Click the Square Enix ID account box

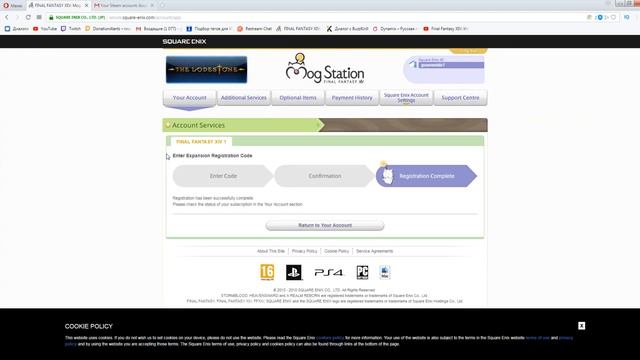tap(444, 69)
